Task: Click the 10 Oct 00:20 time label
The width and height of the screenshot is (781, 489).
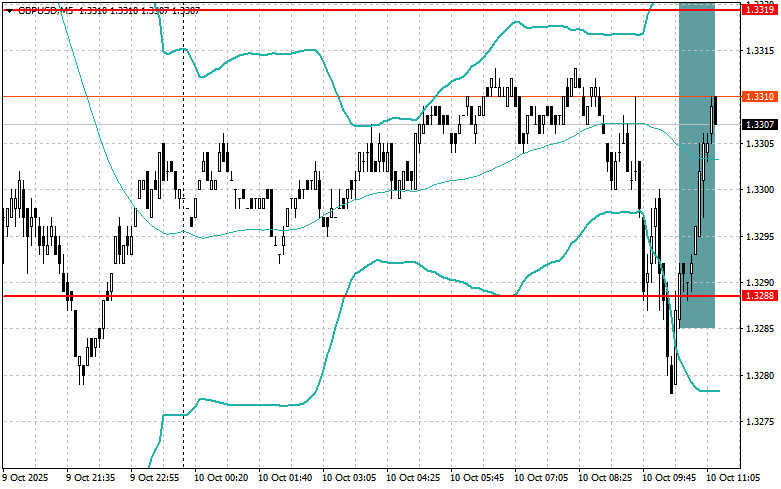Action: [x=220, y=478]
